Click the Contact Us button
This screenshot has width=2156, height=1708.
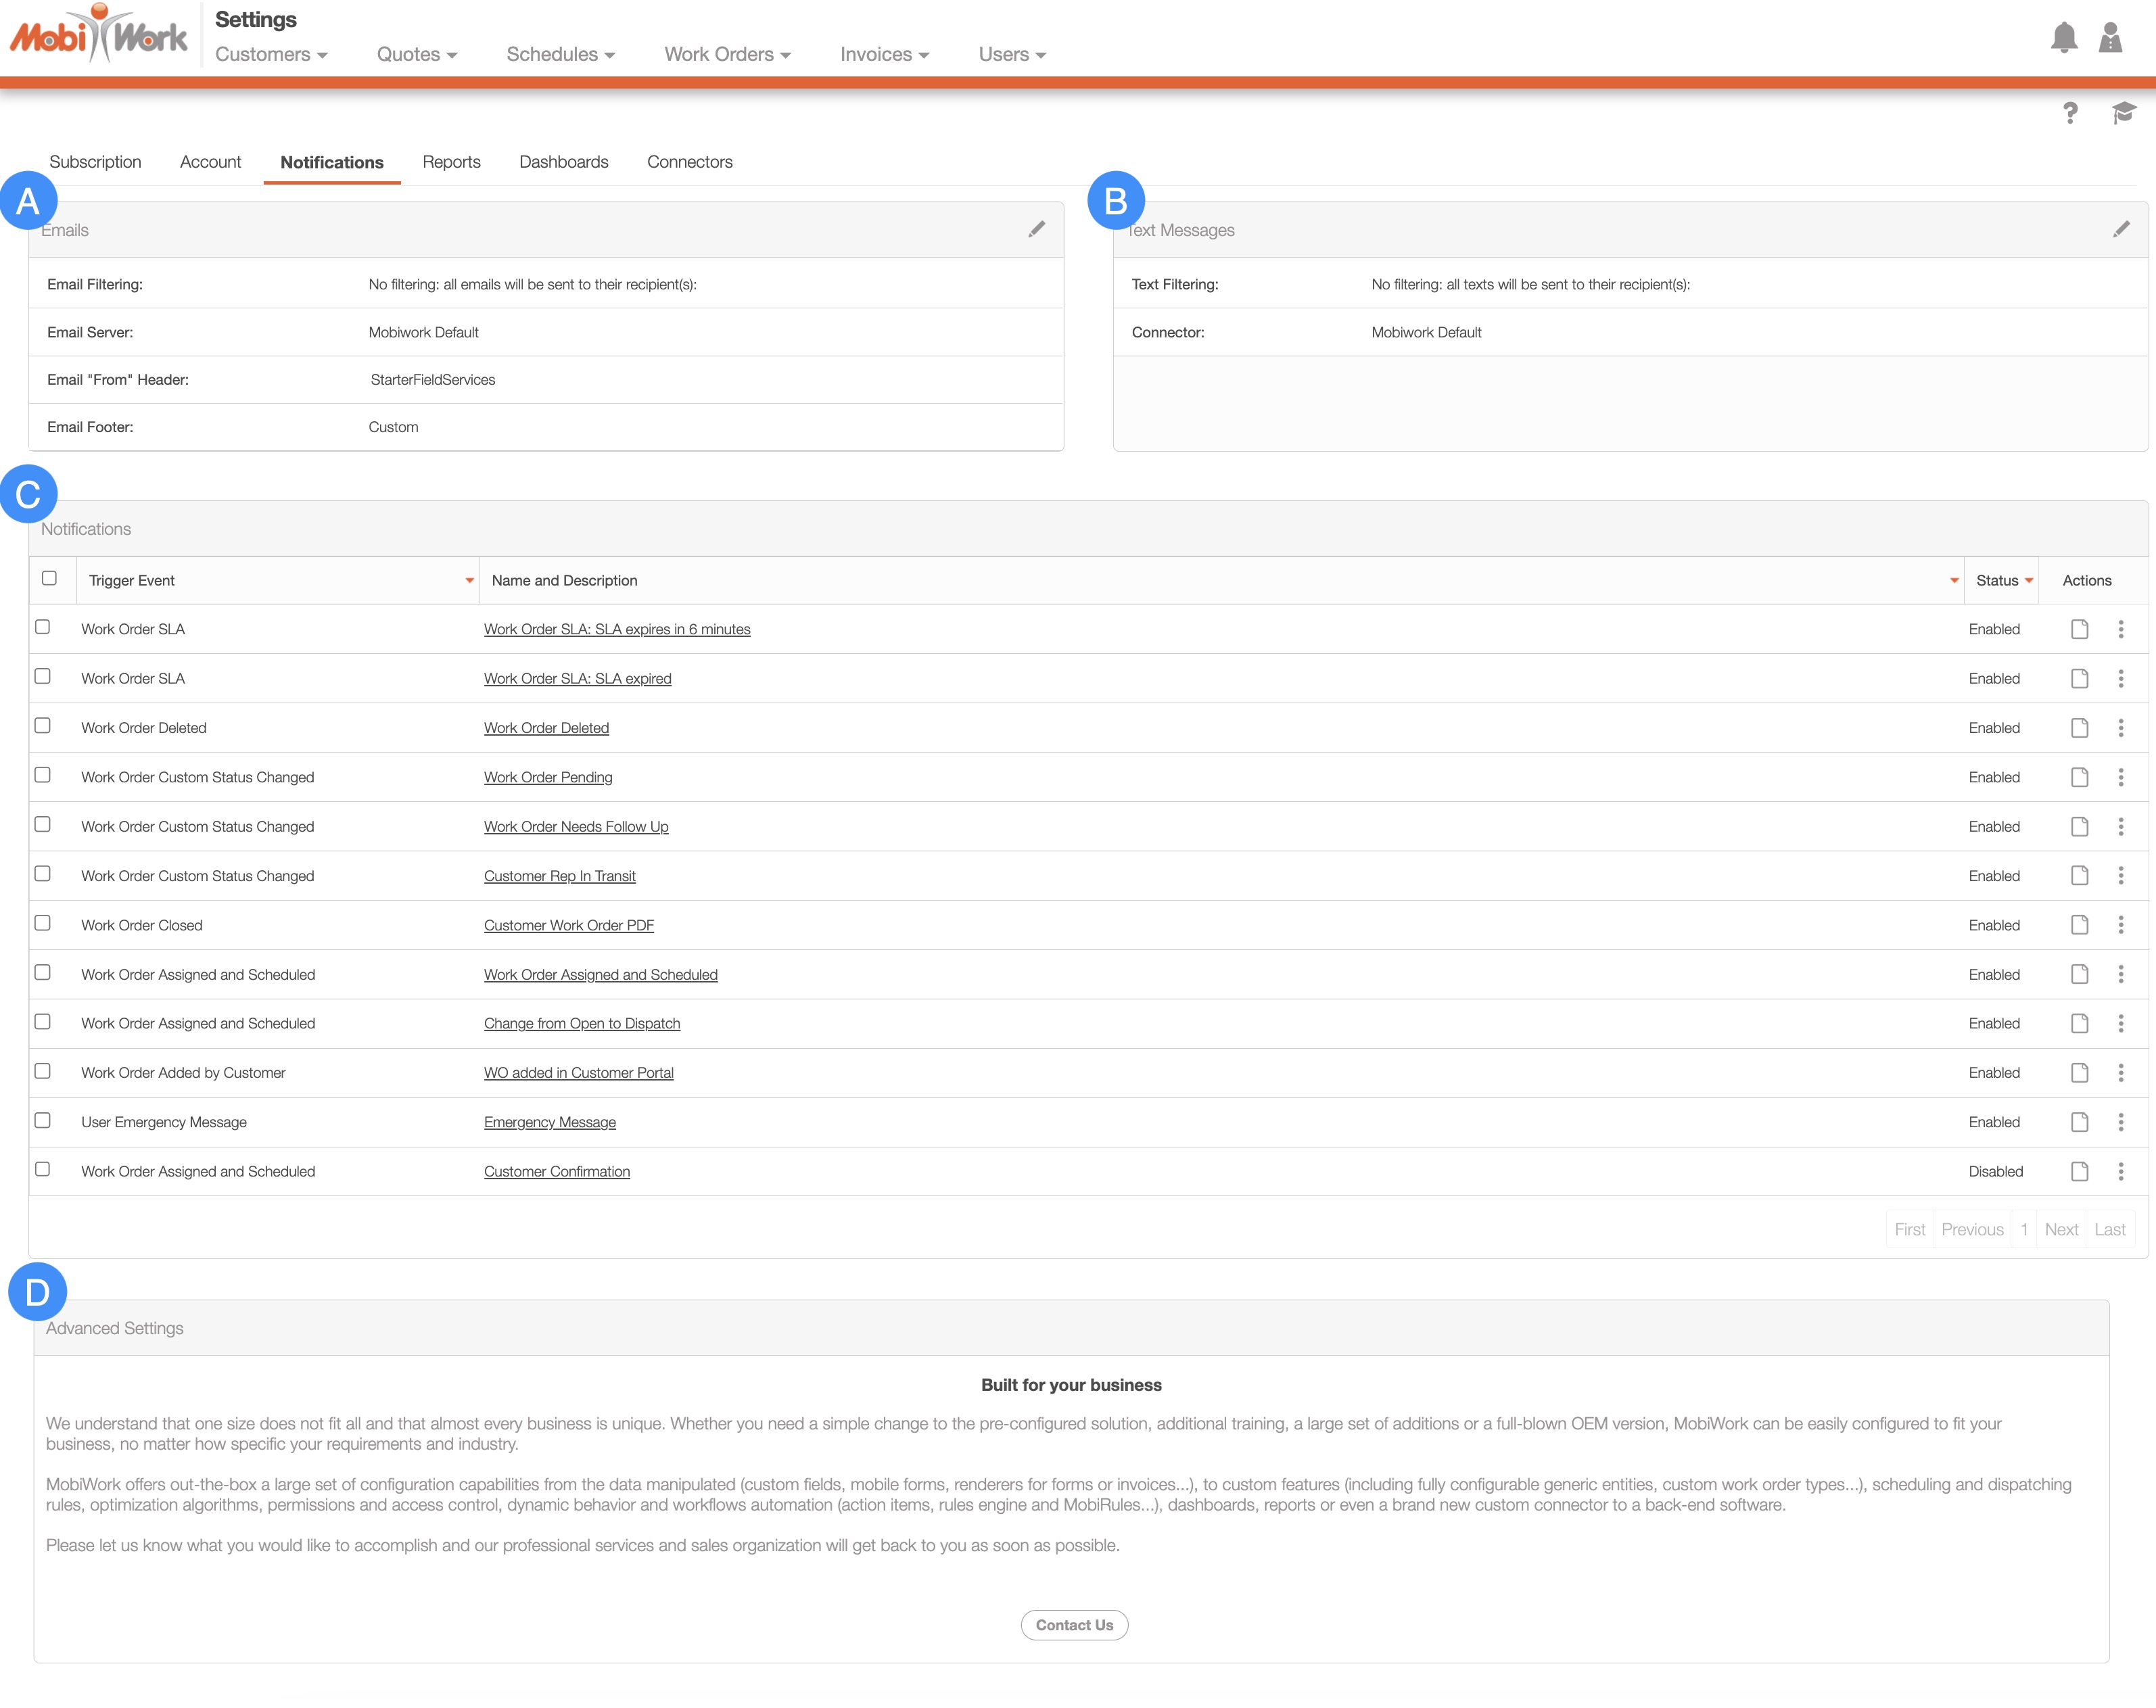(x=1074, y=1625)
